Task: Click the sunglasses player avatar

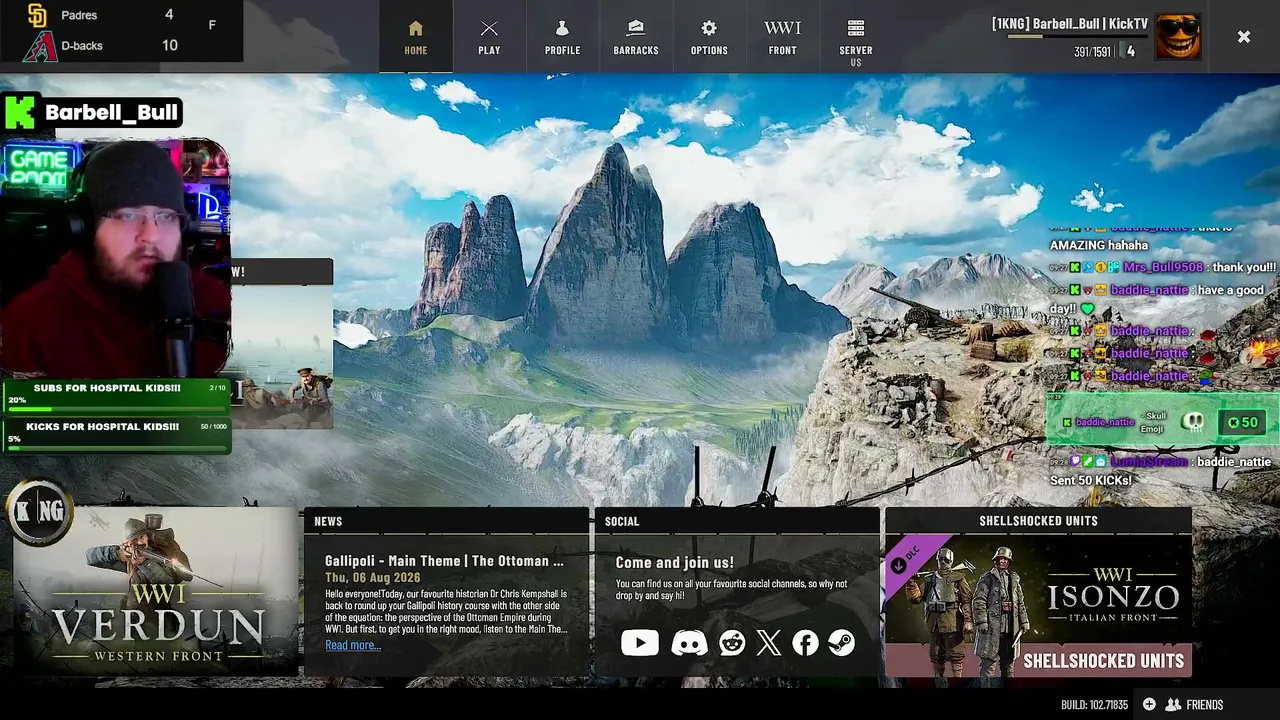Action: [x=1178, y=37]
